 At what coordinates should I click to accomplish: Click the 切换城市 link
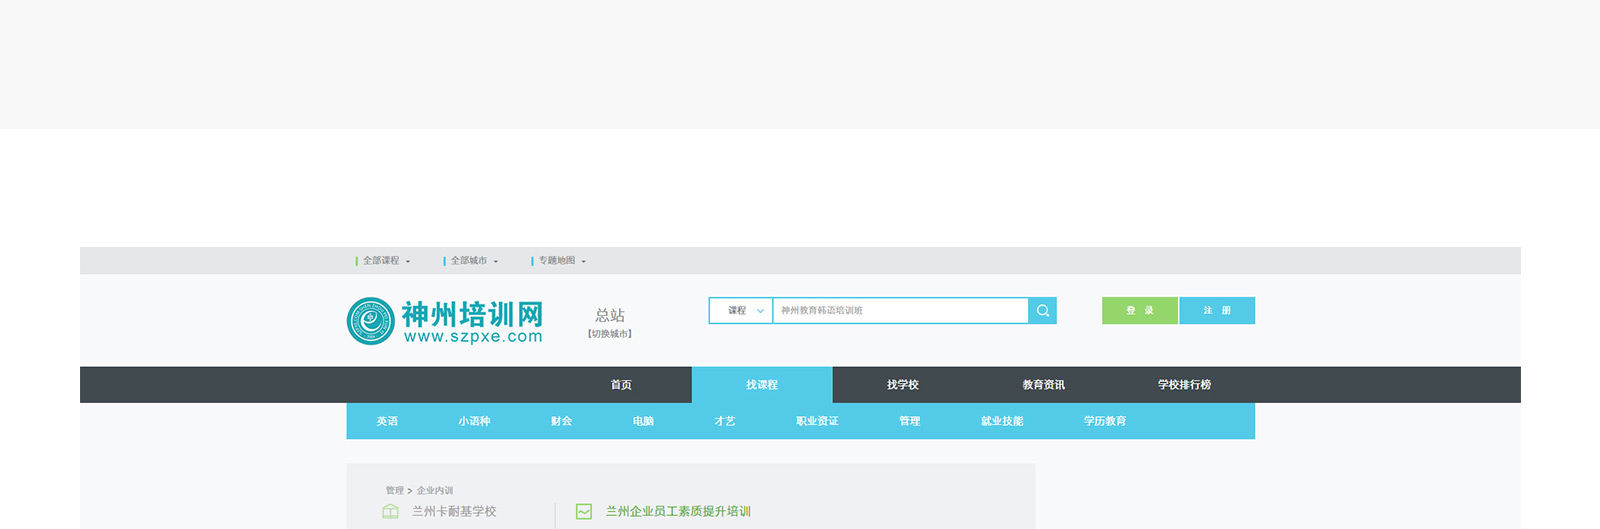point(610,334)
